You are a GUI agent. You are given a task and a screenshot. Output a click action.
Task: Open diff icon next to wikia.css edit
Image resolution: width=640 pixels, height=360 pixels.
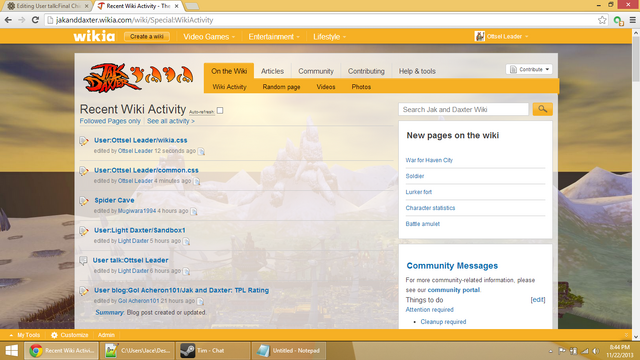point(201,151)
